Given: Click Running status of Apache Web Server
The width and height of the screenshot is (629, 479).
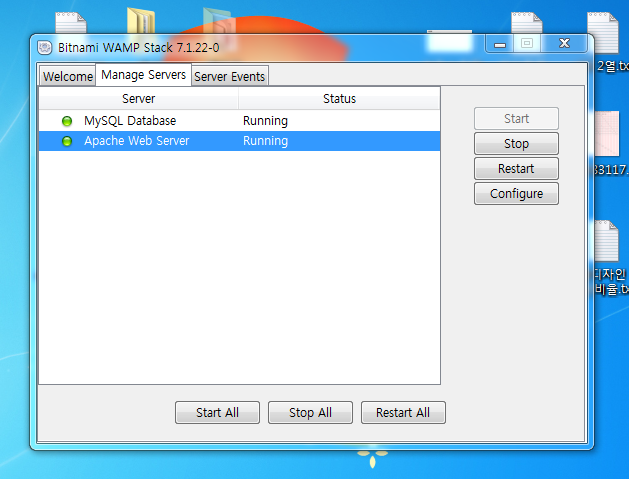Looking at the screenshot, I should tap(265, 141).
